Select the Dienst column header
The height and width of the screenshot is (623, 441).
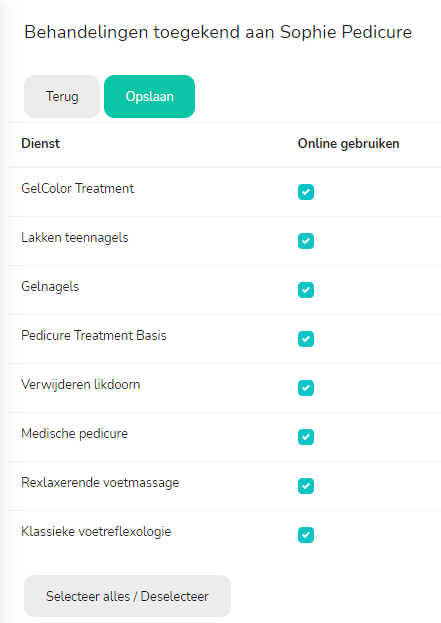41,143
